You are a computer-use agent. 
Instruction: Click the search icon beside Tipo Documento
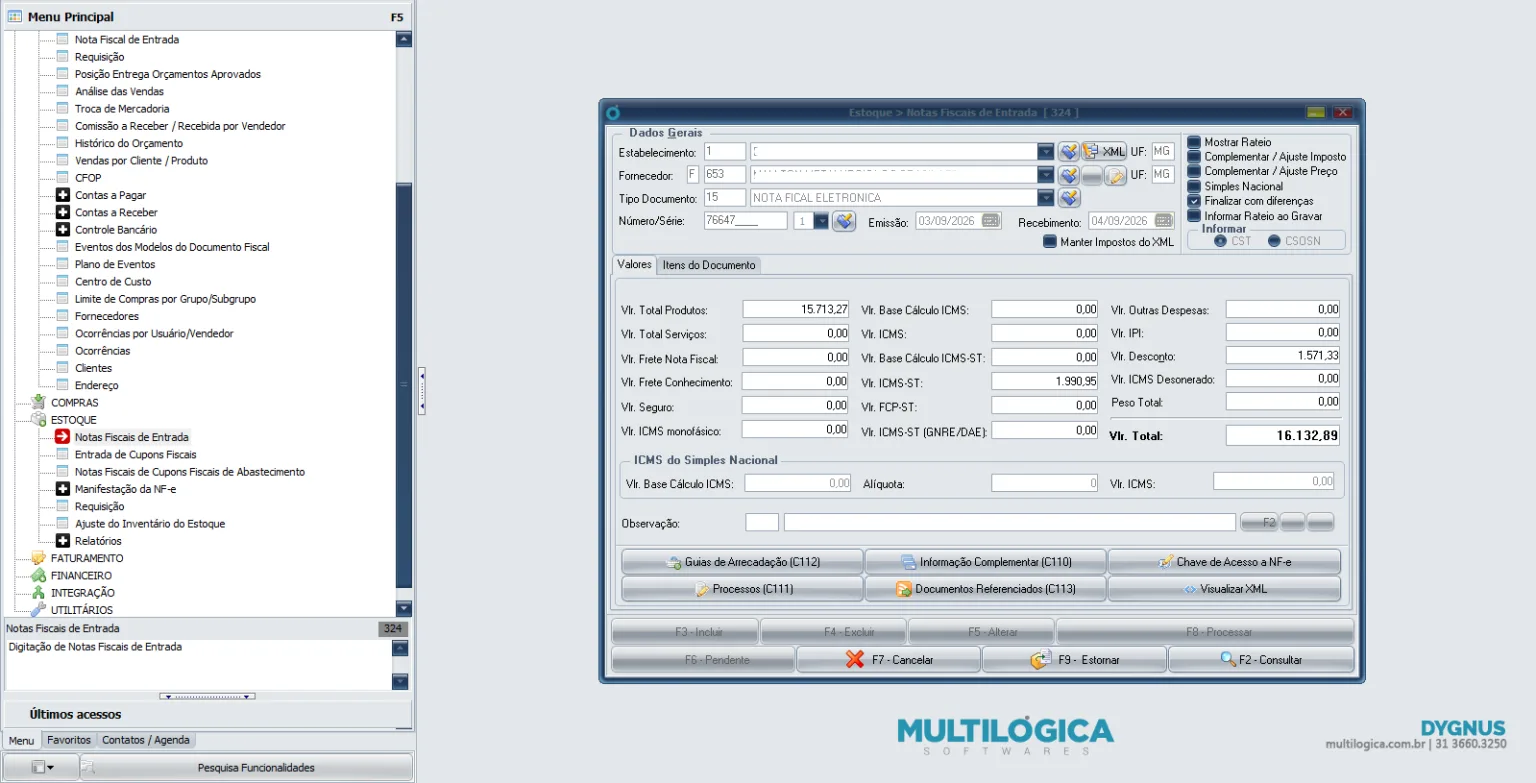pyautogui.click(x=1068, y=198)
